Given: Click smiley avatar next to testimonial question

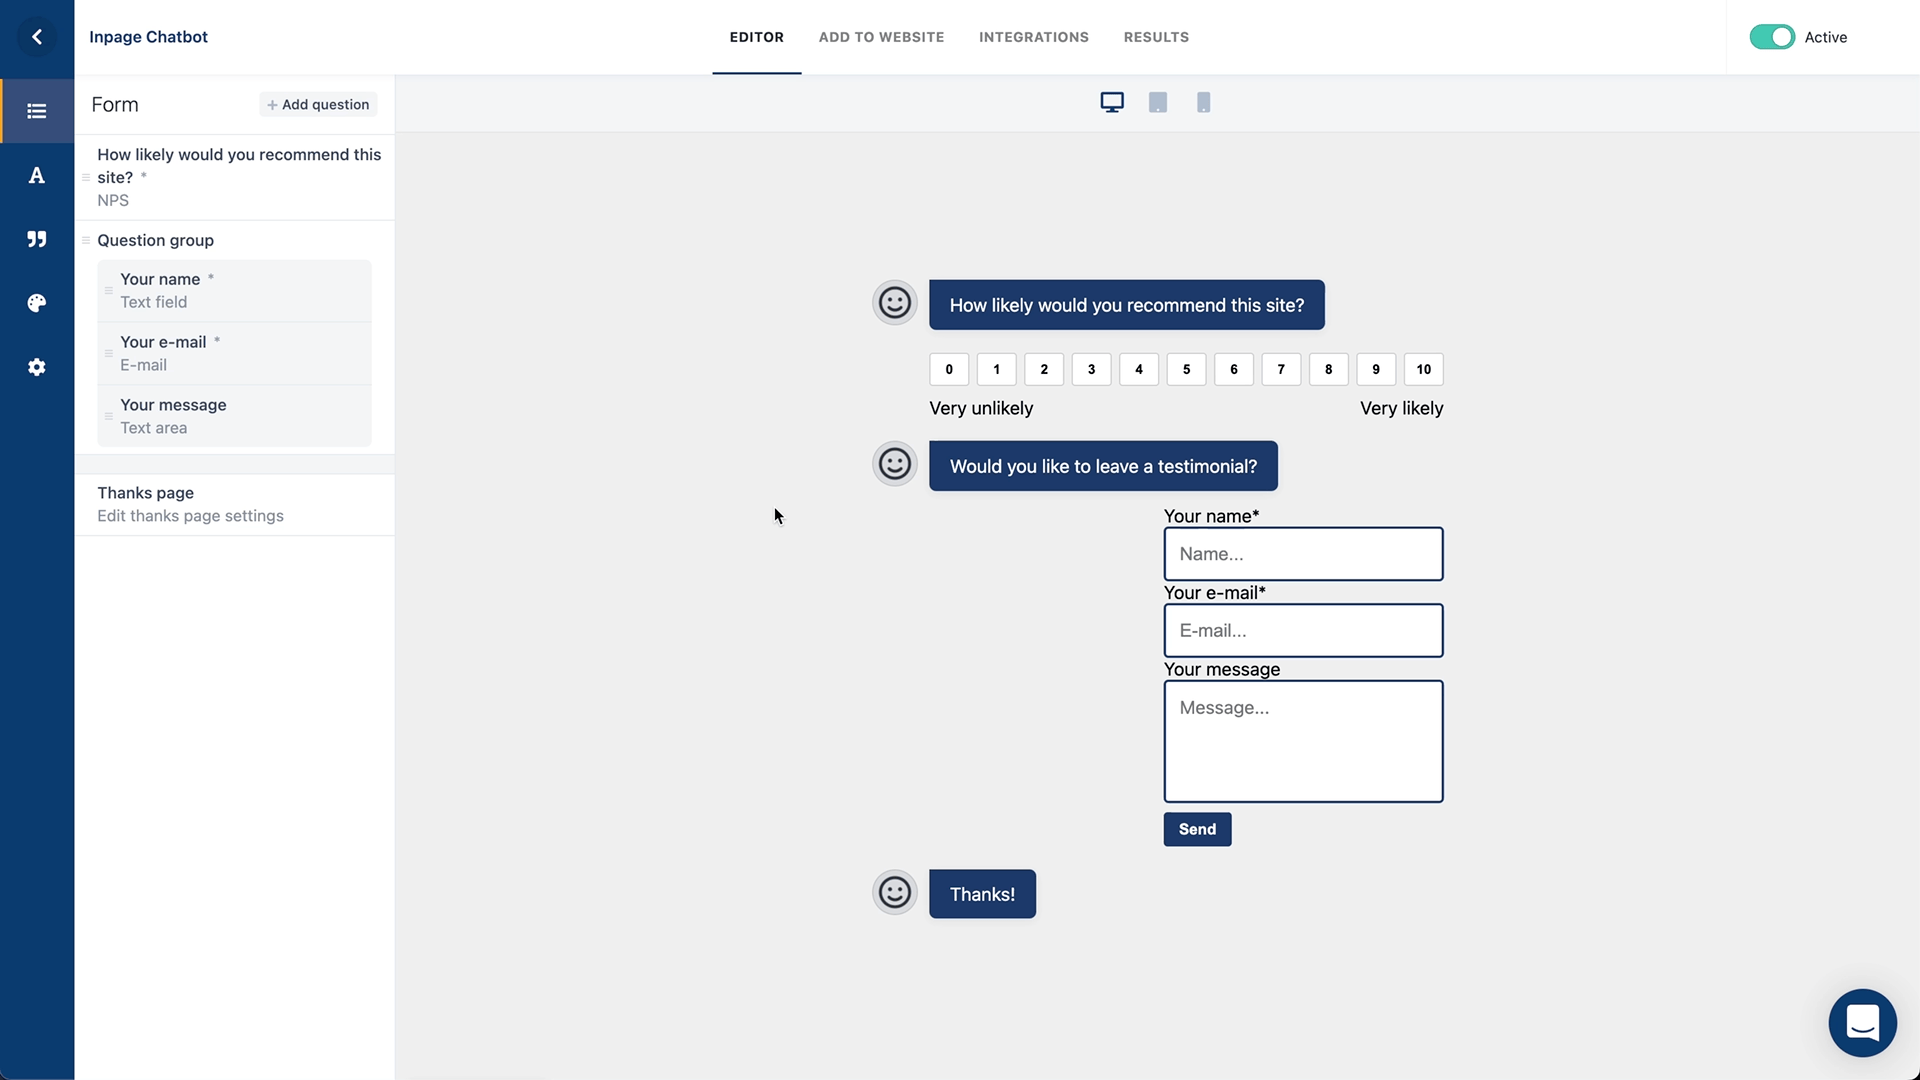Looking at the screenshot, I should coord(895,464).
